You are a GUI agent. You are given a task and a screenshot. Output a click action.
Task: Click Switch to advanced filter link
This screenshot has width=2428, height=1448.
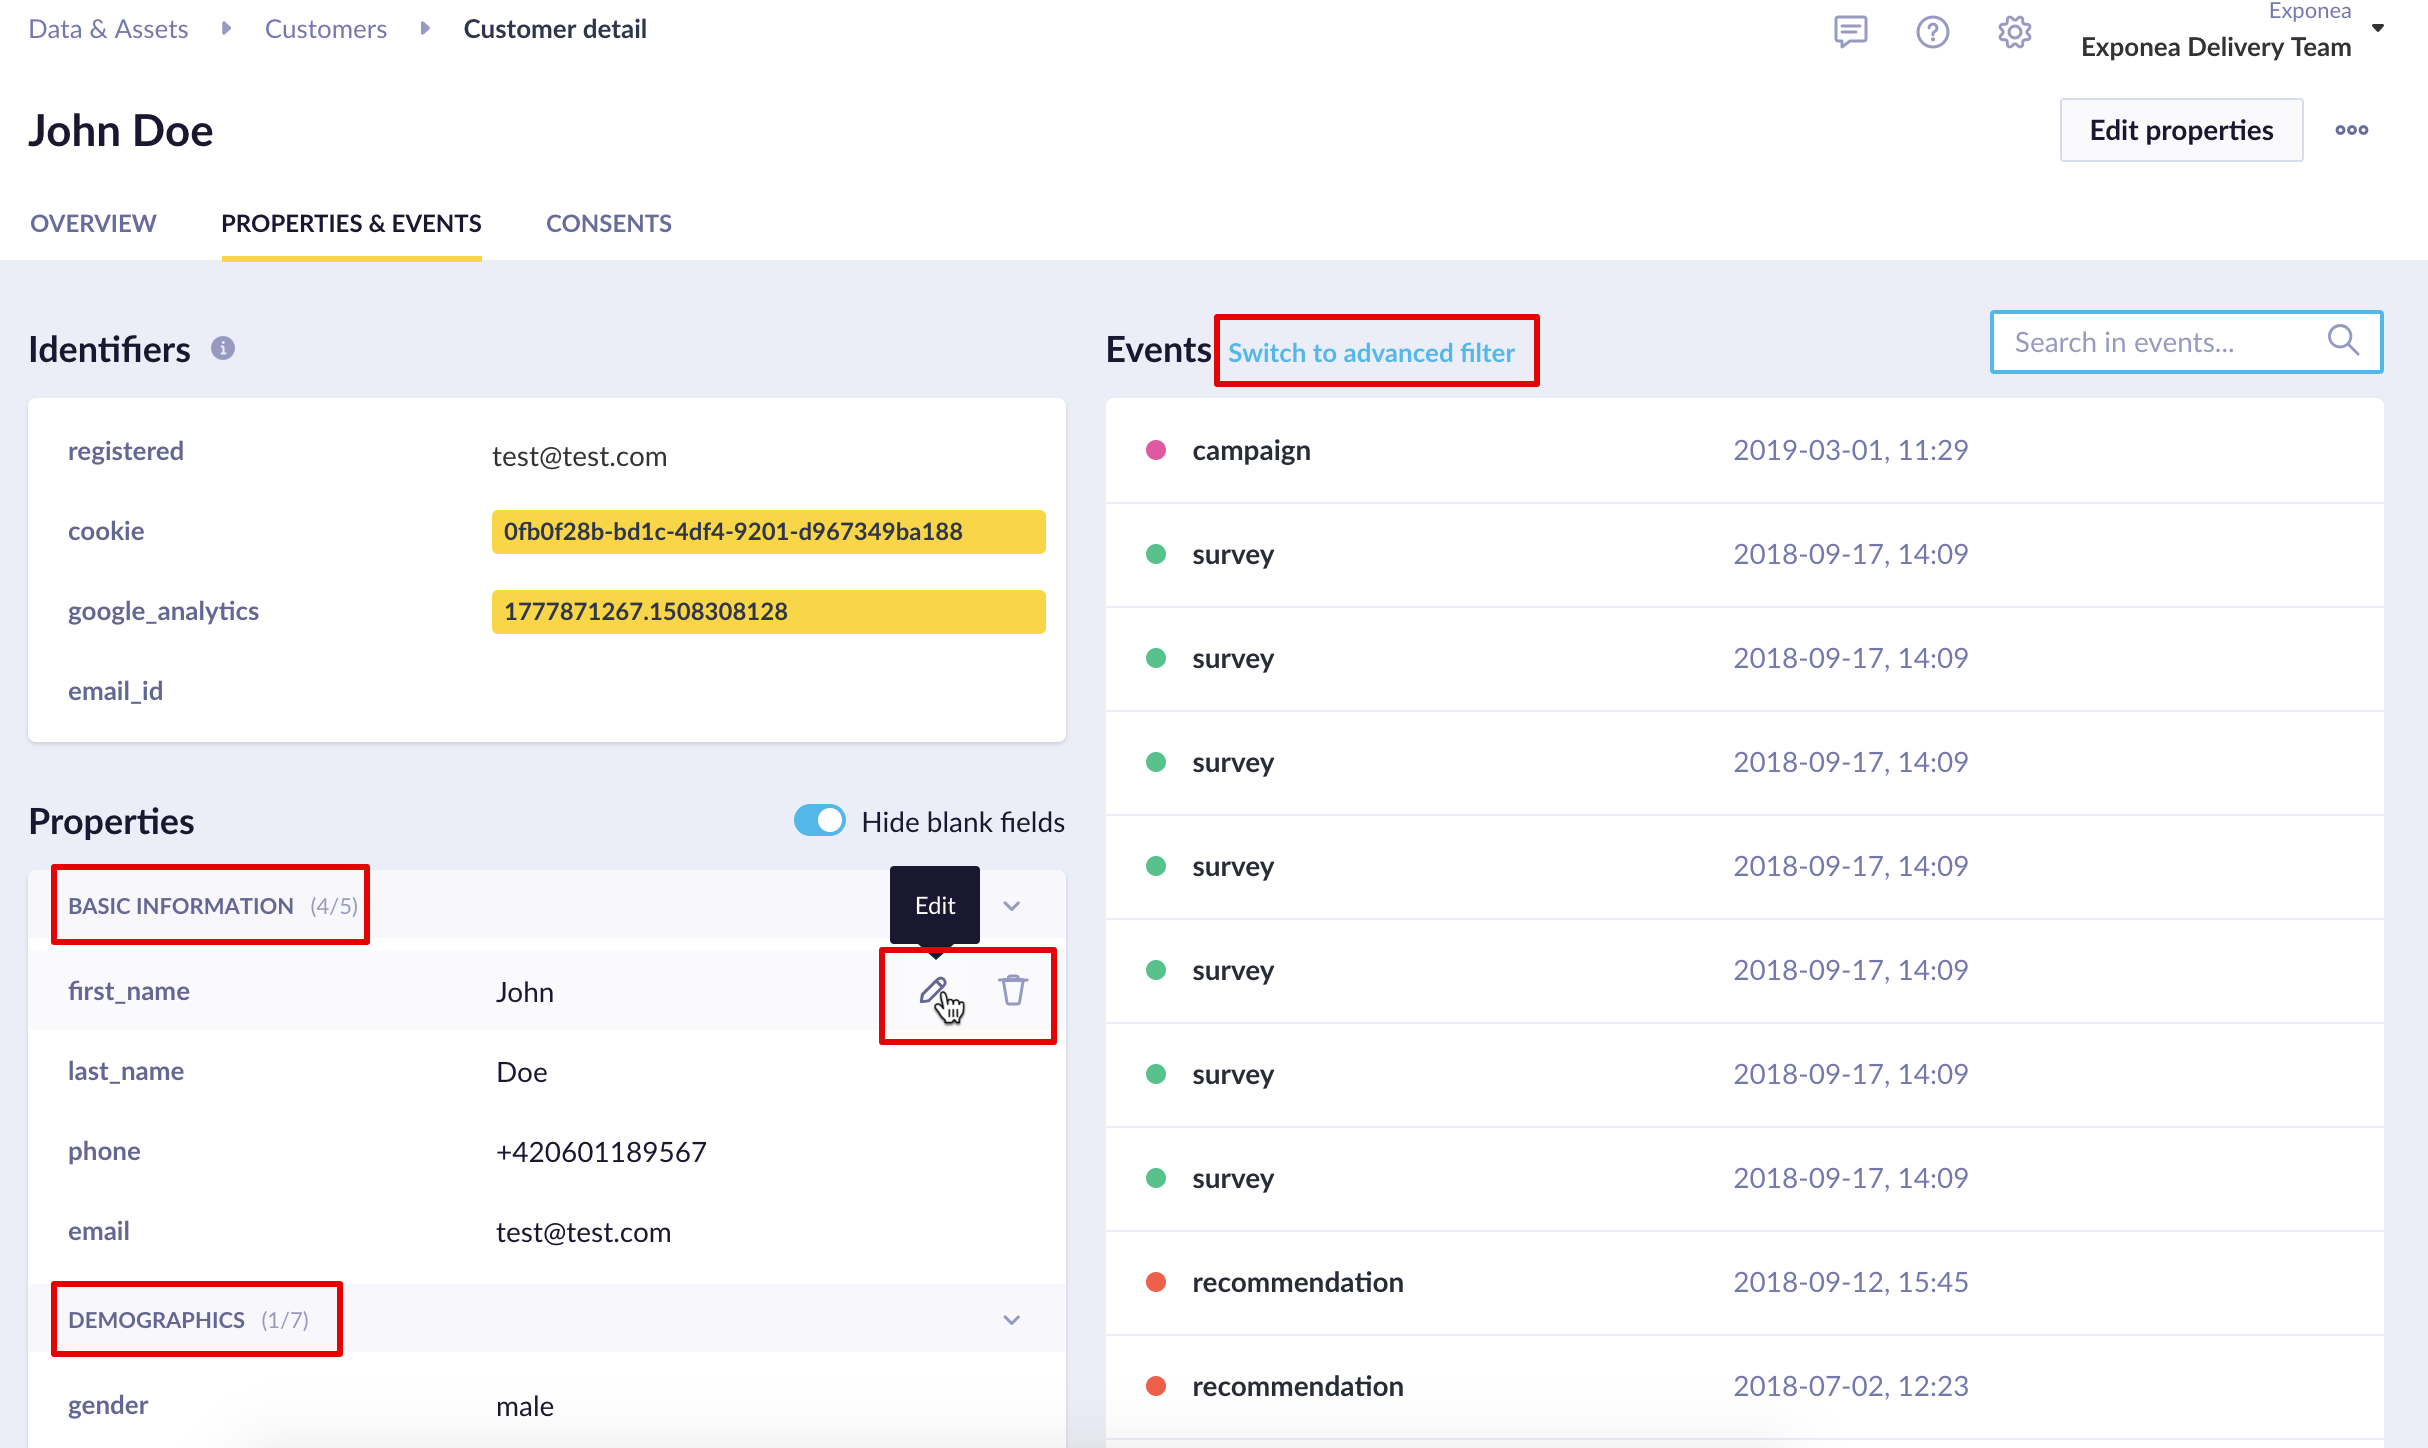point(1371,353)
